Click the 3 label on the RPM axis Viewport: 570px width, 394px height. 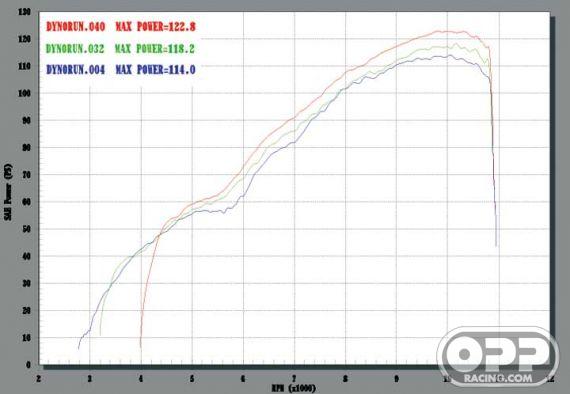(x=90, y=379)
